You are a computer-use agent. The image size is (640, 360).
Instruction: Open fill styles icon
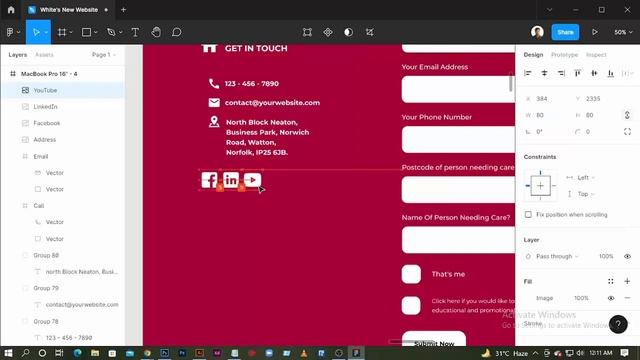point(611,281)
